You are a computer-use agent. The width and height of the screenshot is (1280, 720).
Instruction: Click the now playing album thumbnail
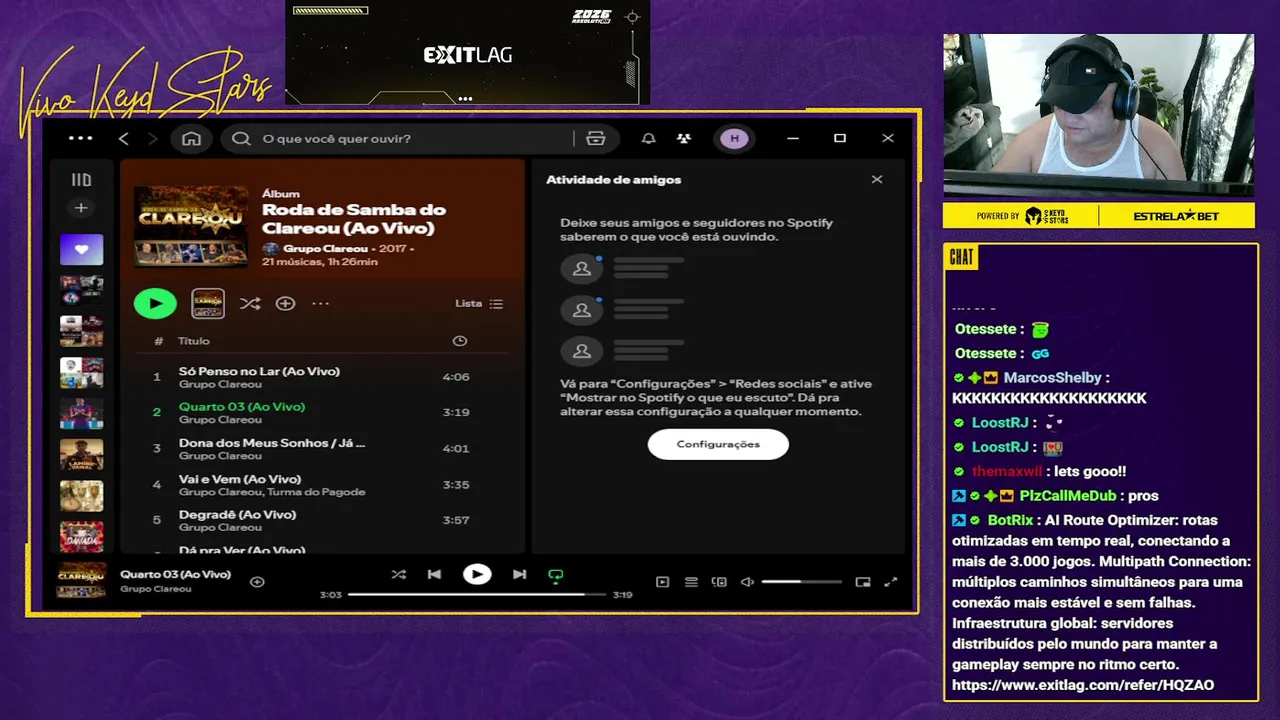click(81, 580)
